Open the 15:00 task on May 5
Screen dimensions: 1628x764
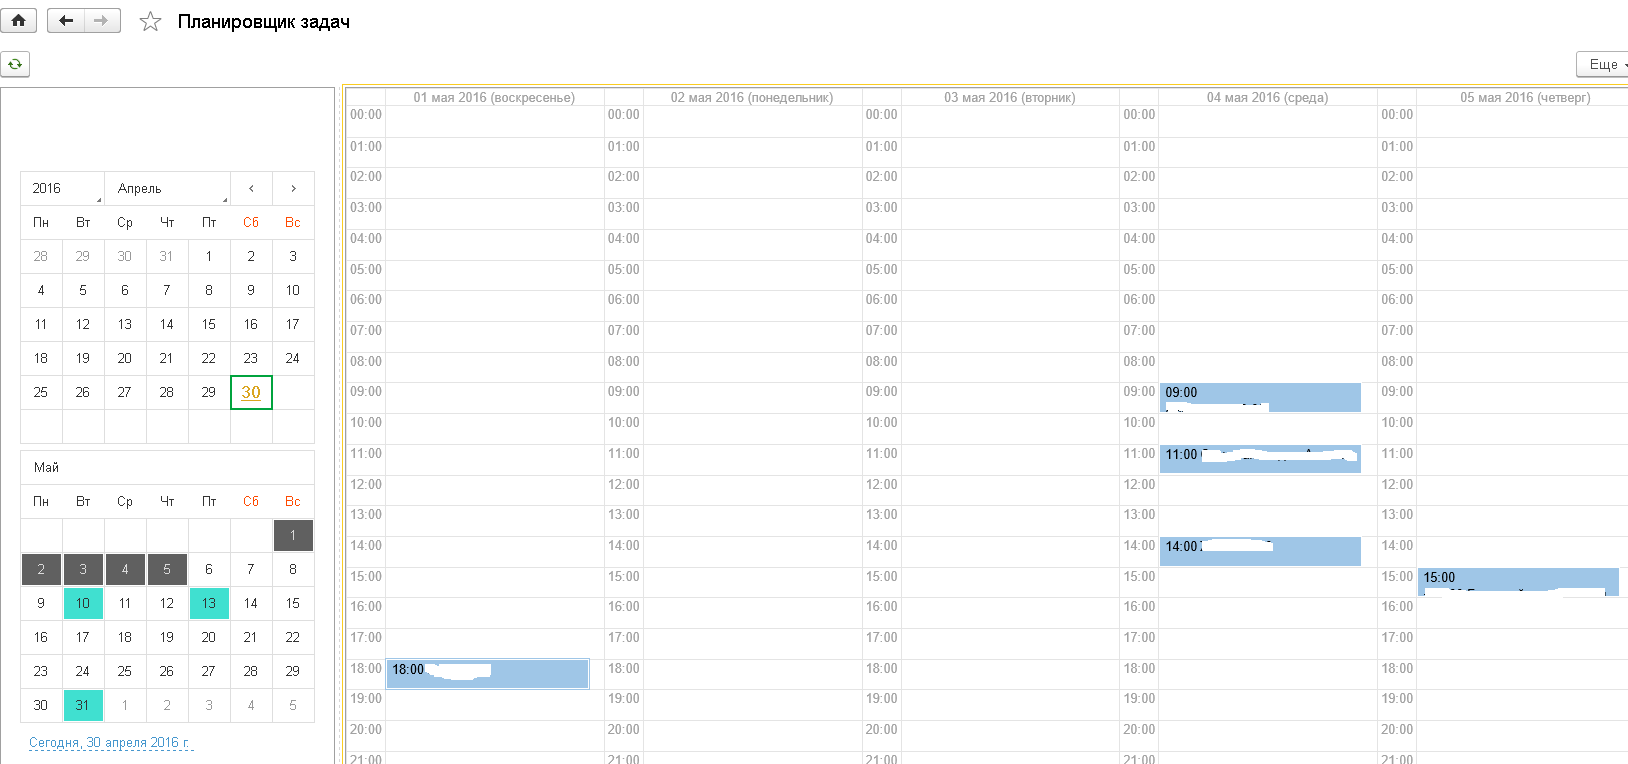[1518, 582]
